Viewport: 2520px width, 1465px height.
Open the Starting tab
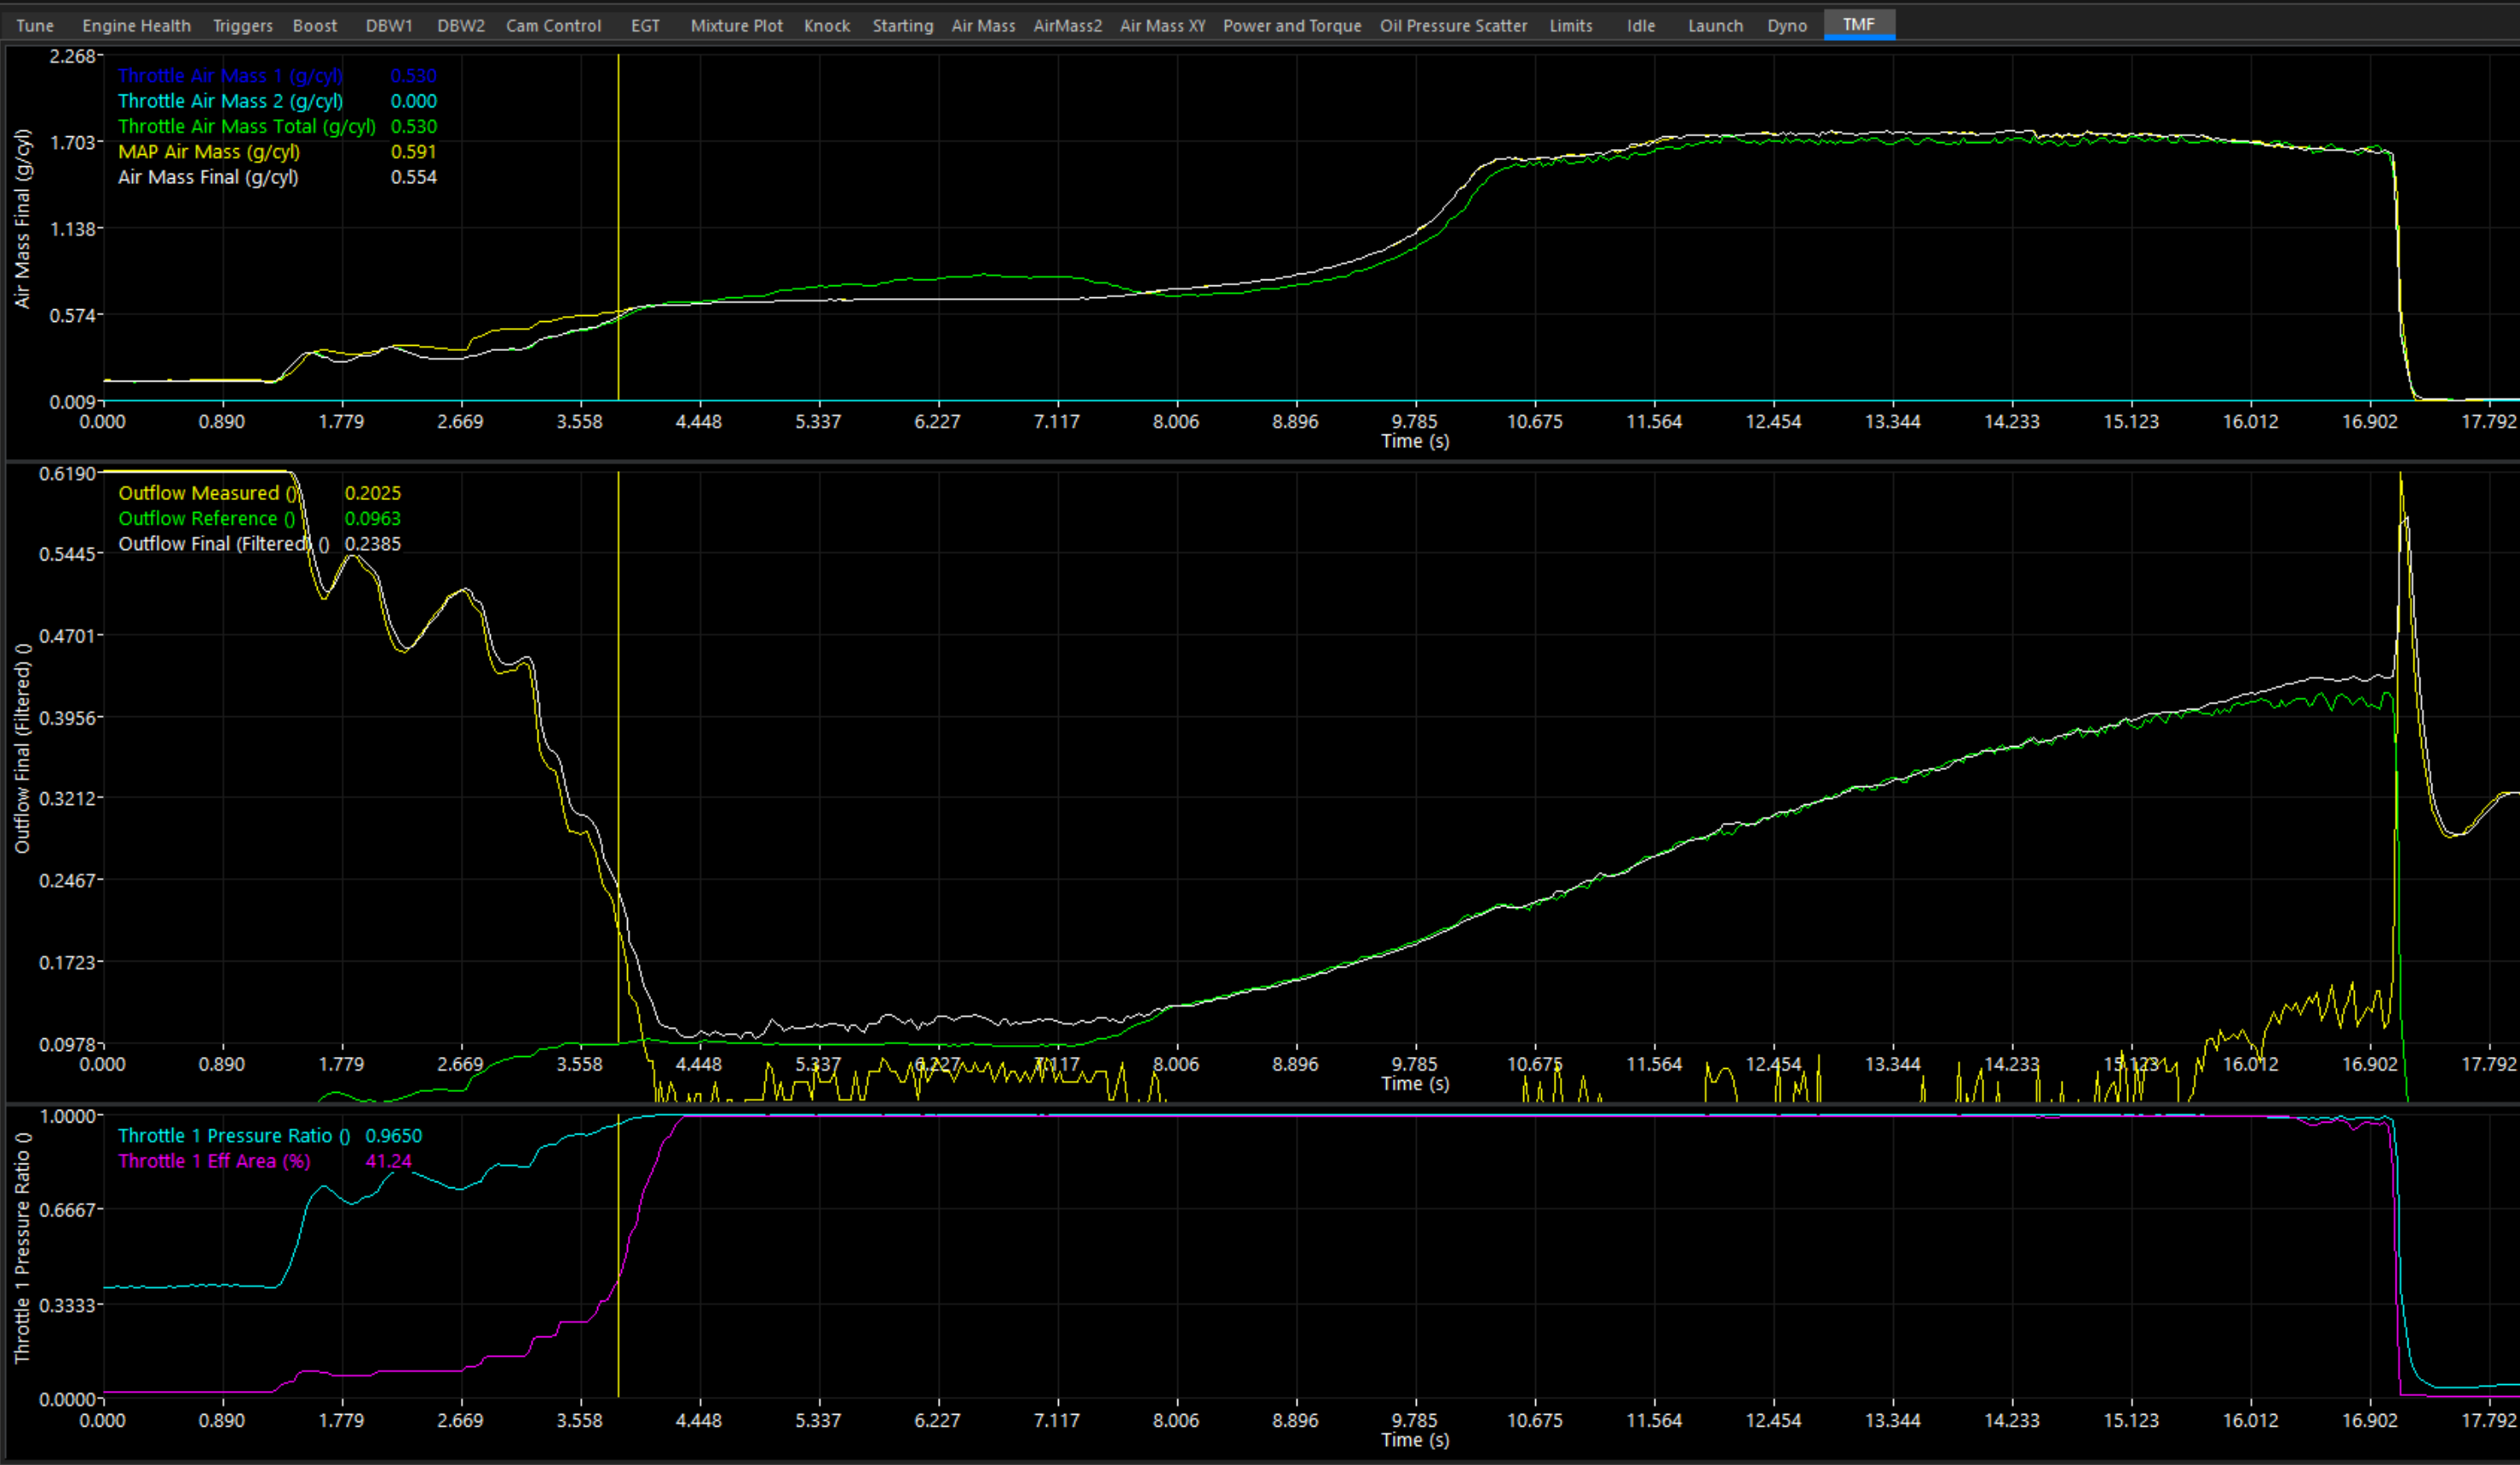click(903, 25)
